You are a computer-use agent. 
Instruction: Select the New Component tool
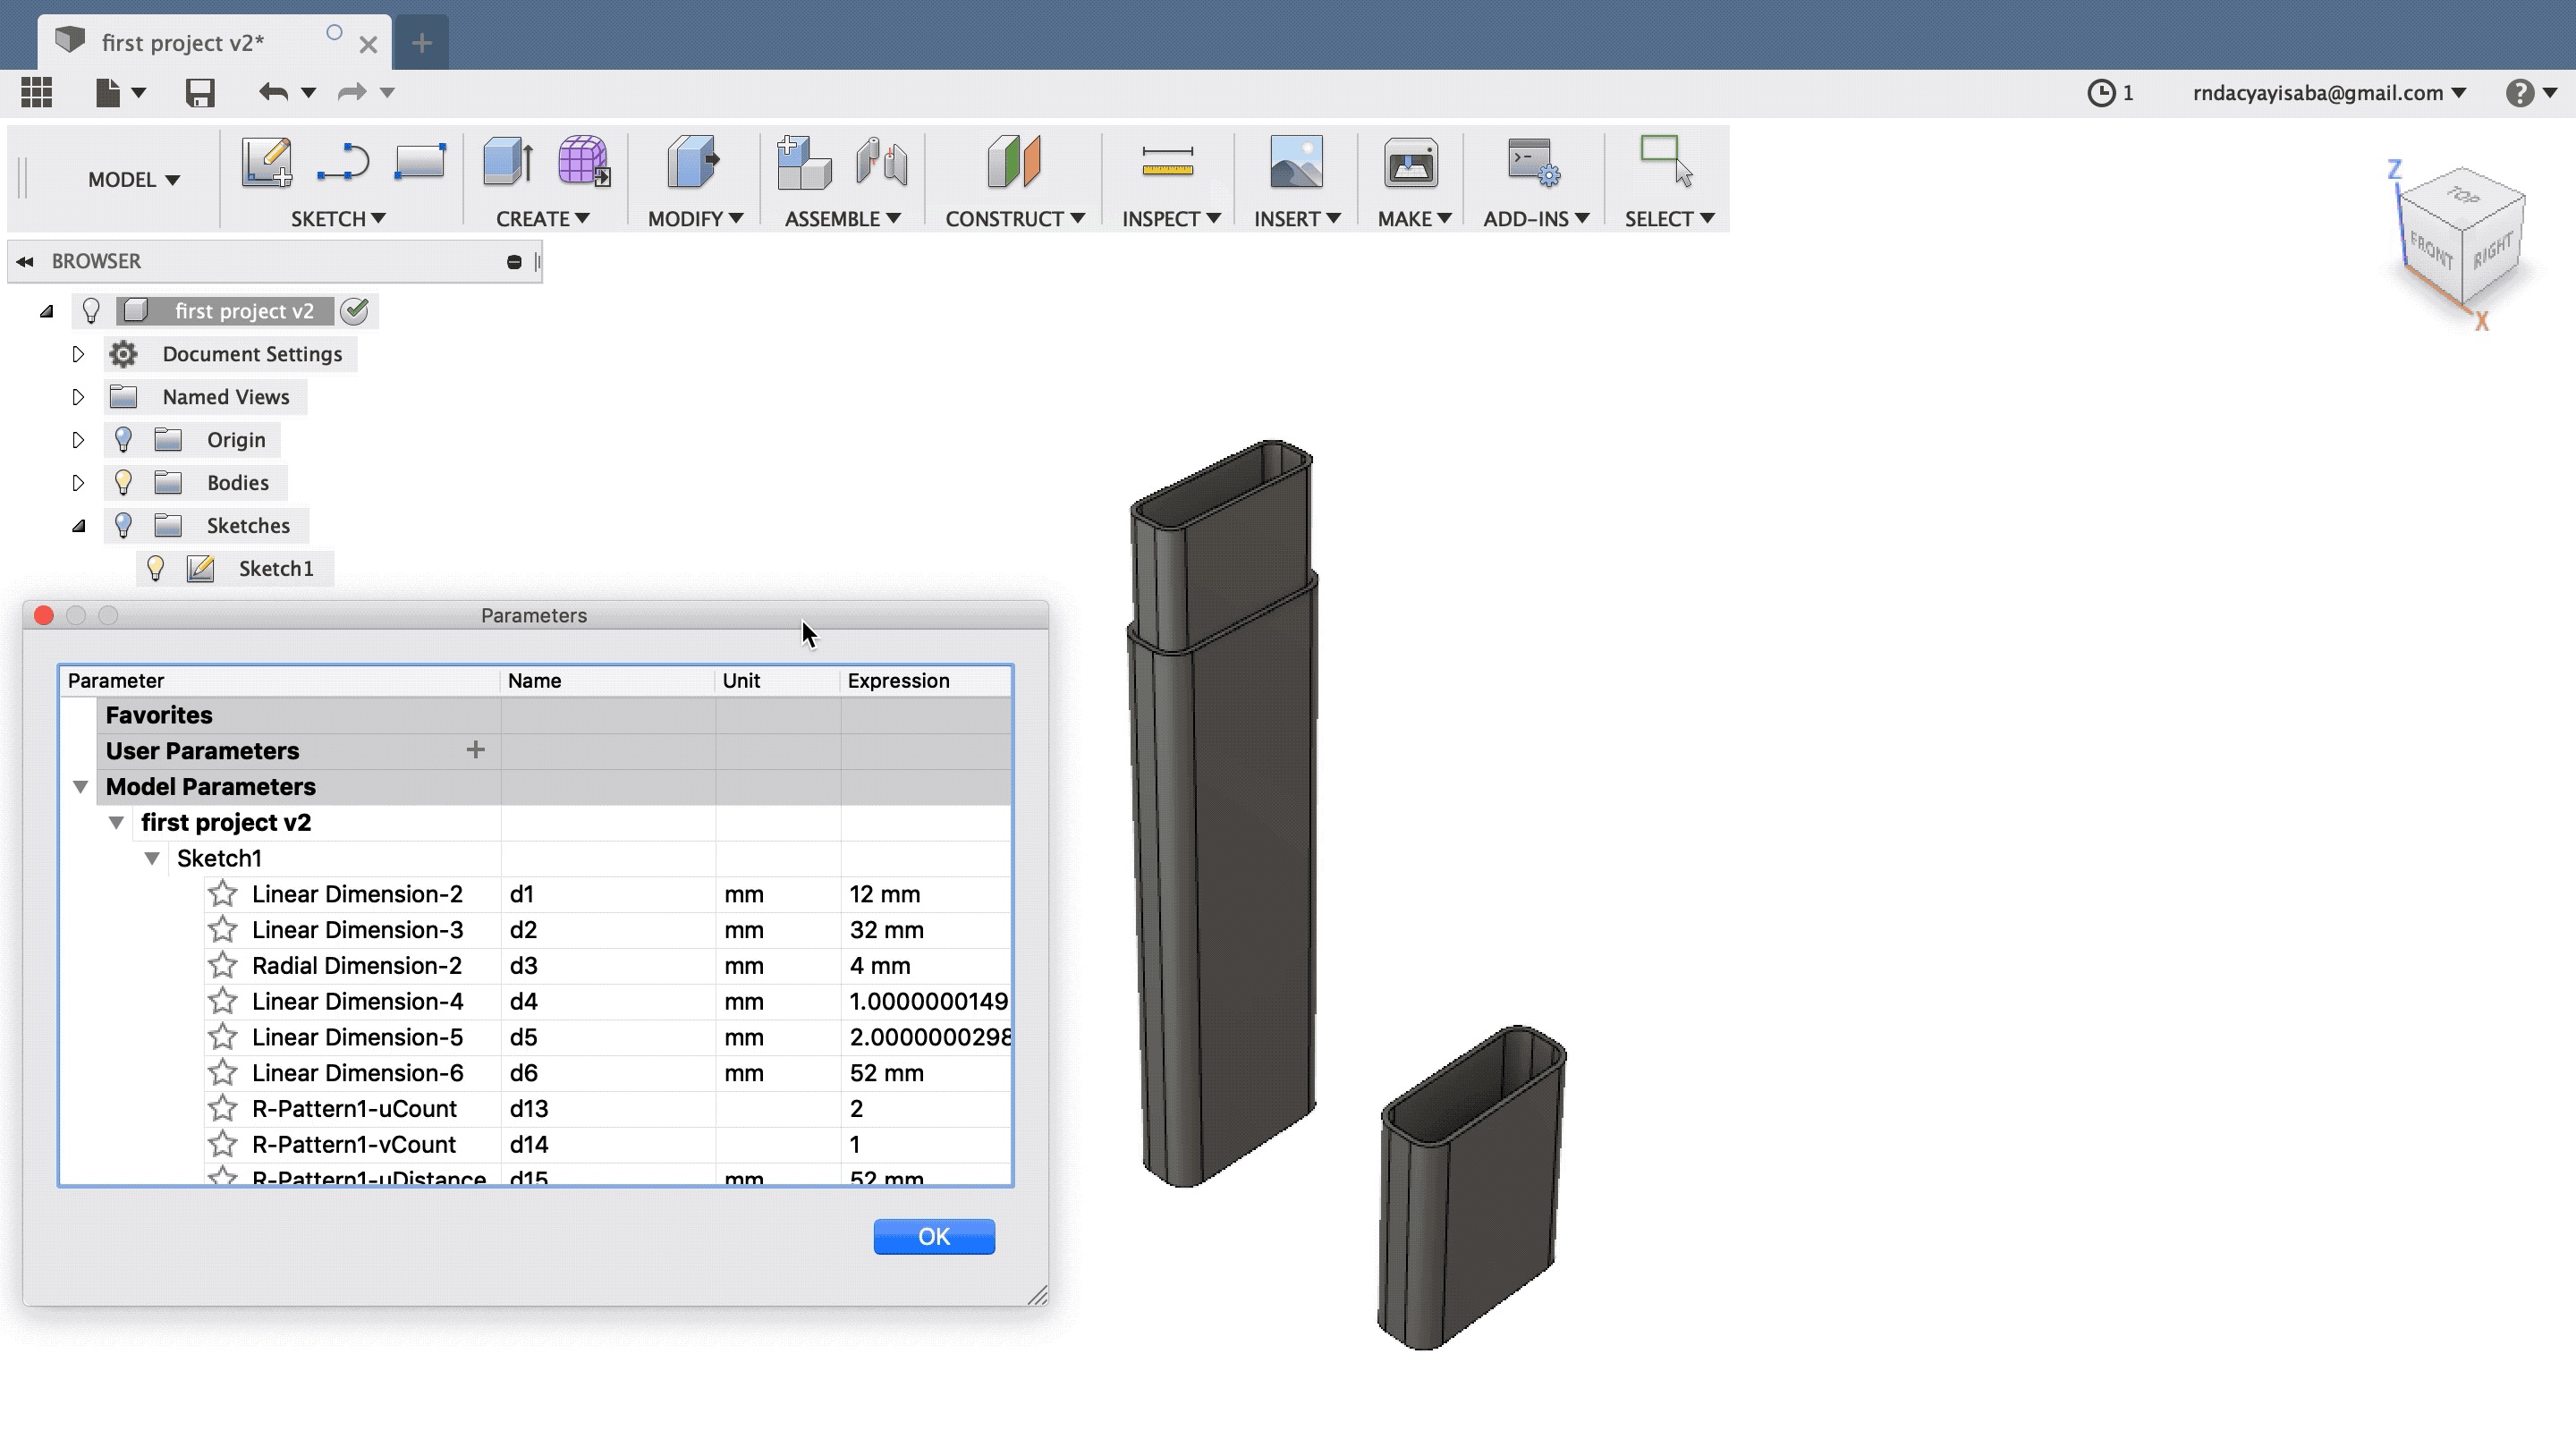(x=804, y=162)
